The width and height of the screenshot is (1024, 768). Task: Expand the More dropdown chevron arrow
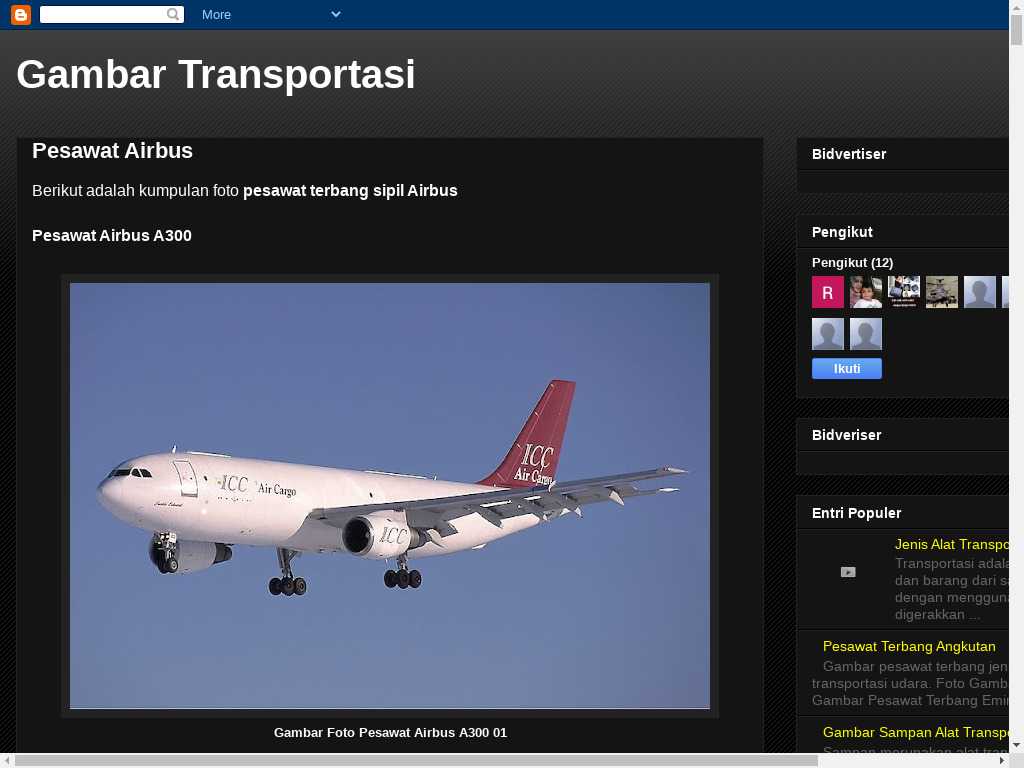(336, 14)
